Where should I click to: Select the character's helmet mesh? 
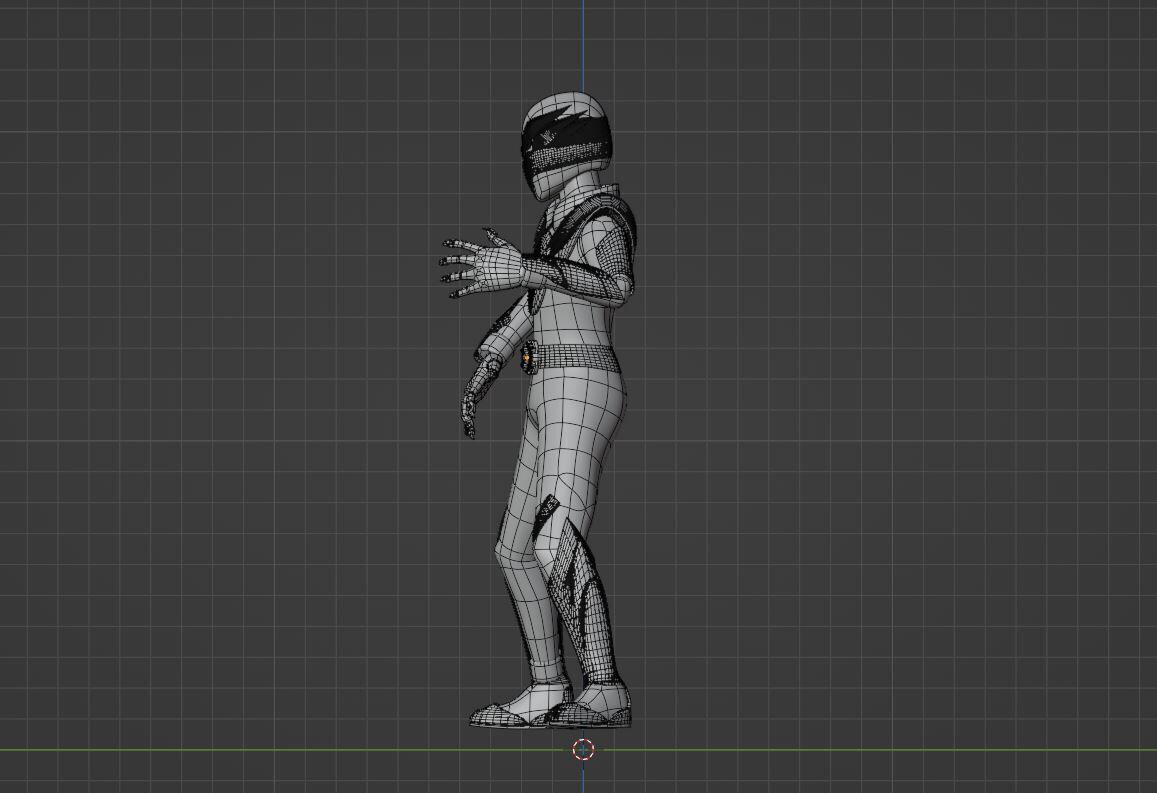point(567,145)
